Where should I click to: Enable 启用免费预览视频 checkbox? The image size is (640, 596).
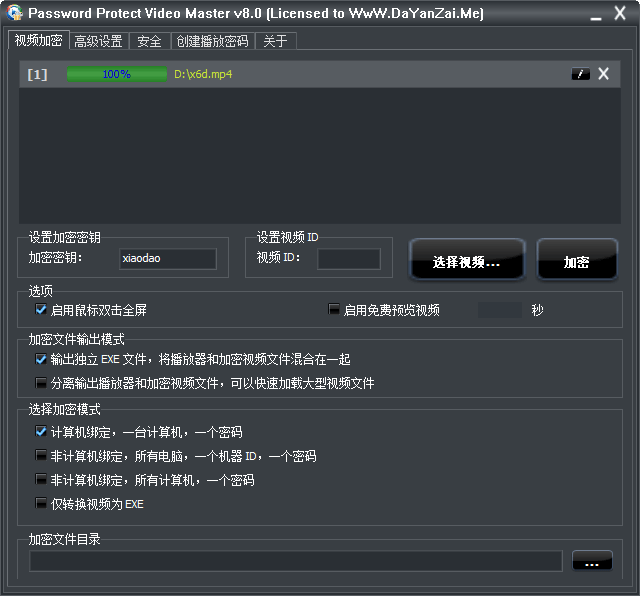(334, 310)
